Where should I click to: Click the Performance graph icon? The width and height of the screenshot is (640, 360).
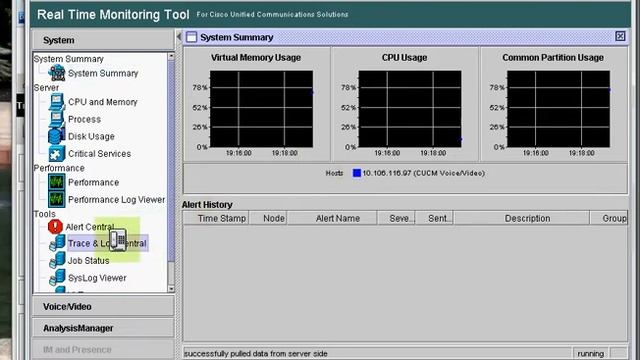click(x=57, y=182)
